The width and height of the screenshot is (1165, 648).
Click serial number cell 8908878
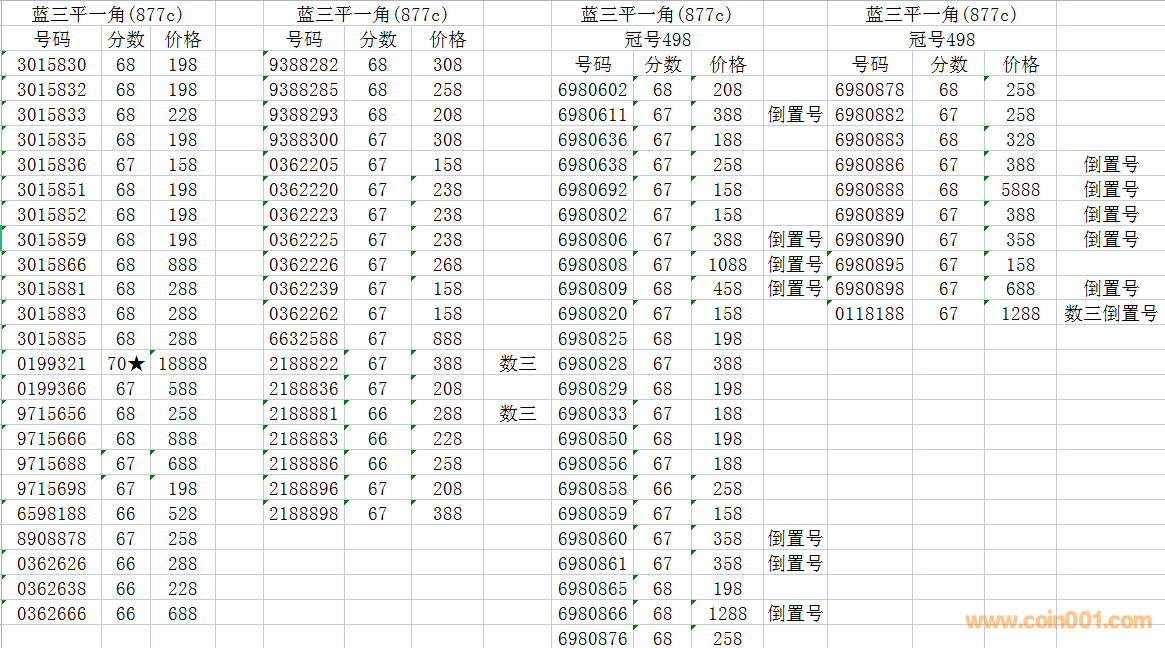click(x=52, y=539)
